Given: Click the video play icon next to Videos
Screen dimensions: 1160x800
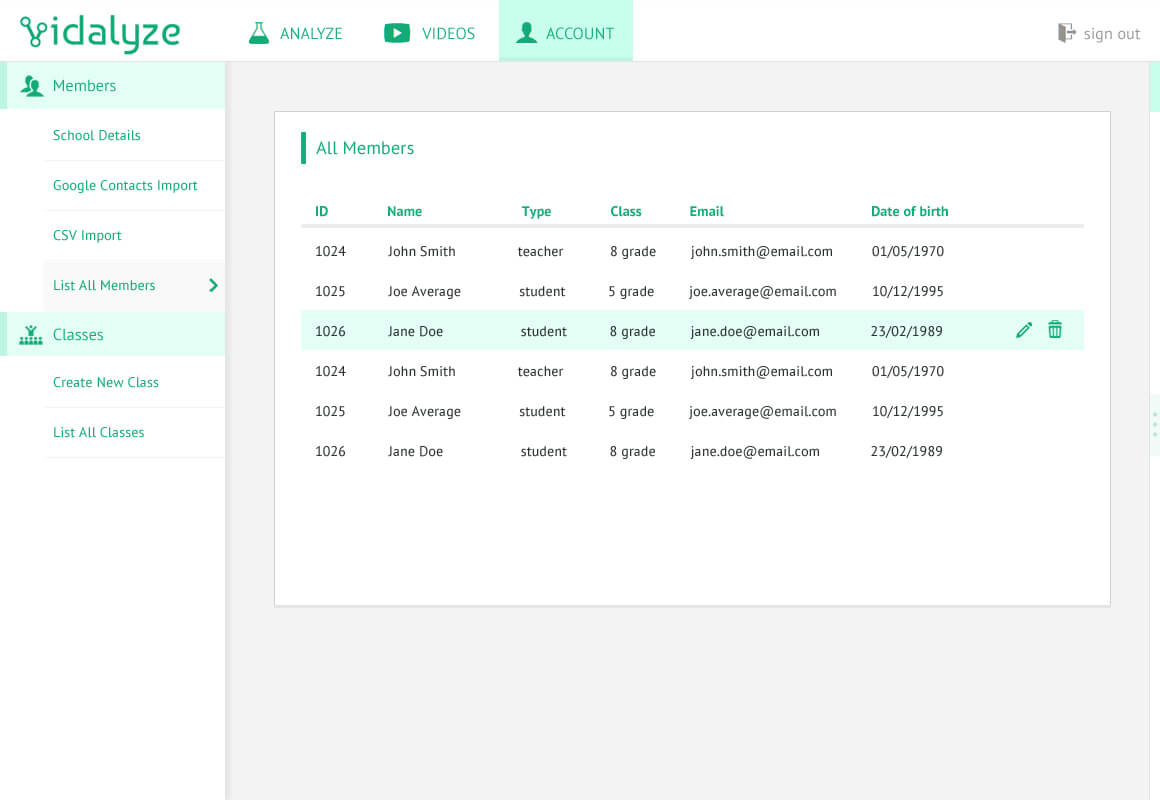Looking at the screenshot, I should pyautogui.click(x=397, y=33).
